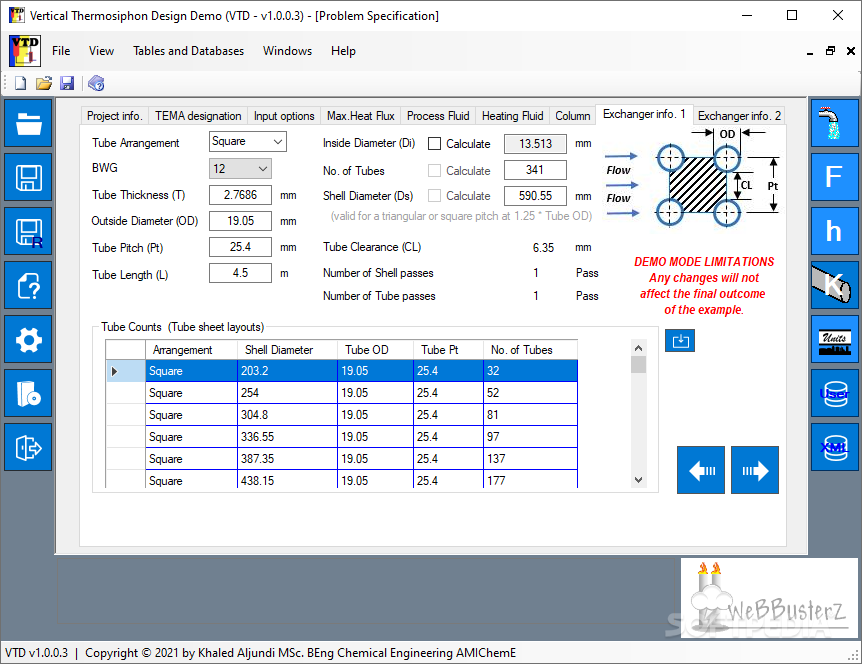Screen dimensions: 862x664
Task: Click the New file toolbar icon
Action: pos(20,83)
